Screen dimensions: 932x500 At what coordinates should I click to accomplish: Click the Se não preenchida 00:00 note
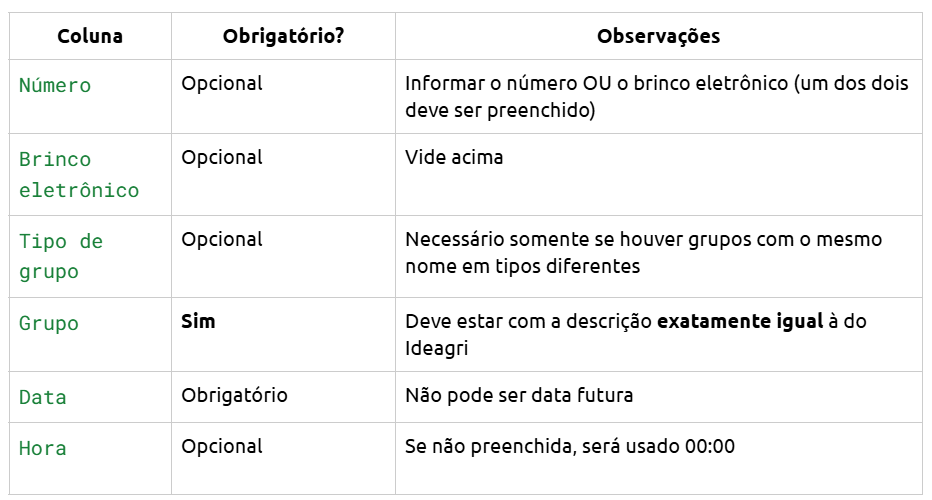click(570, 446)
